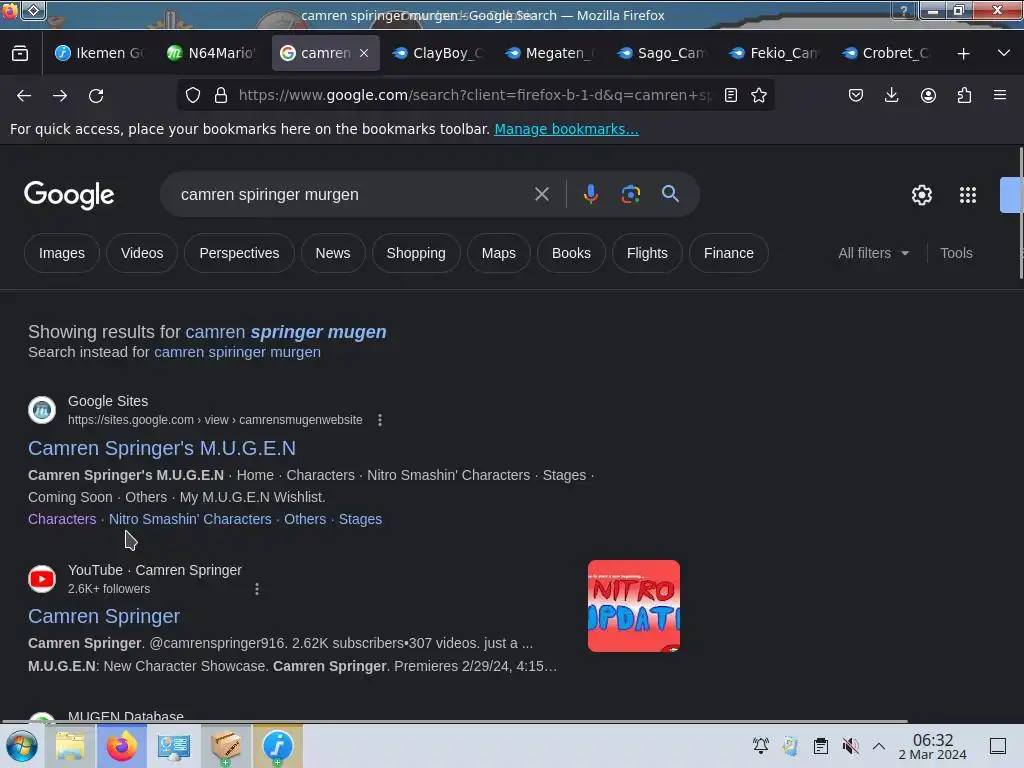Viewport: 1024px width, 768px height.
Task: Switch to Fekio_Cam tab
Action: pos(774,53)
